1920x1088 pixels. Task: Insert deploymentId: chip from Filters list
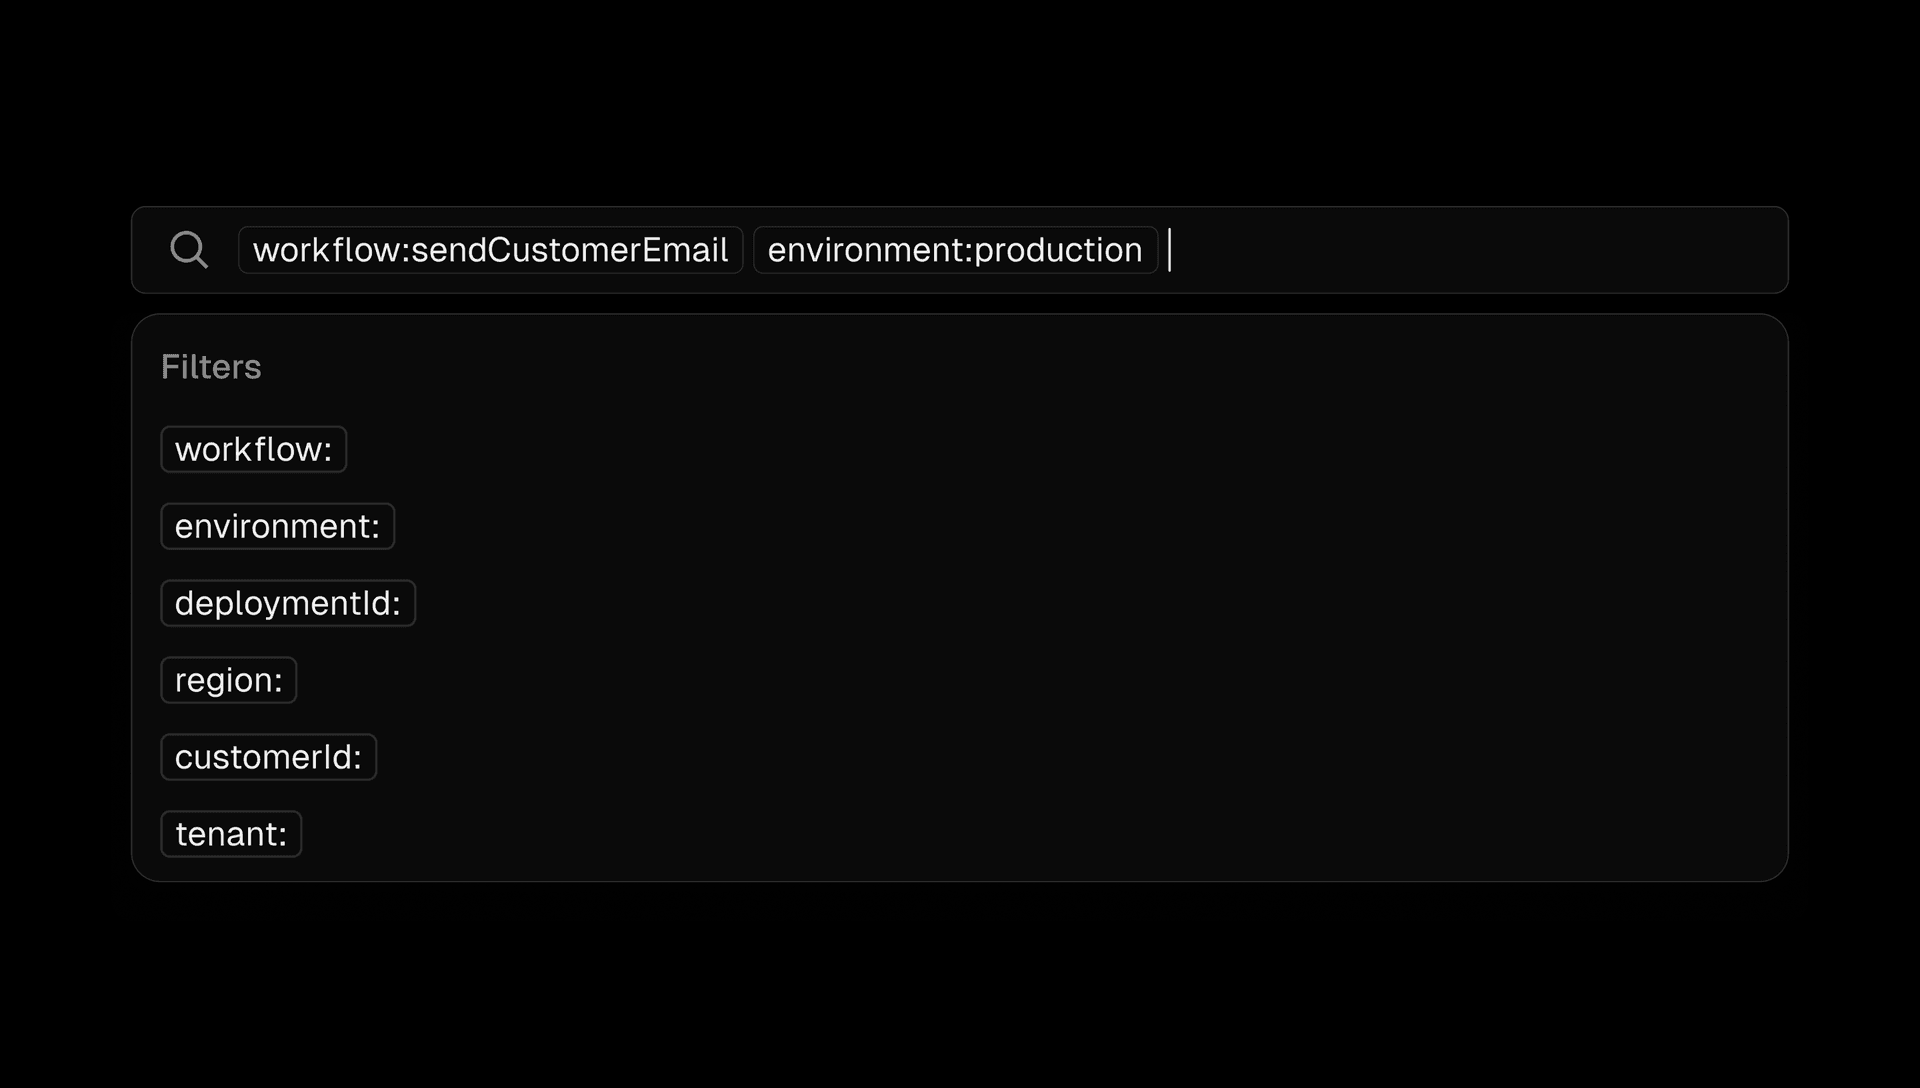[x=288, y=603]
